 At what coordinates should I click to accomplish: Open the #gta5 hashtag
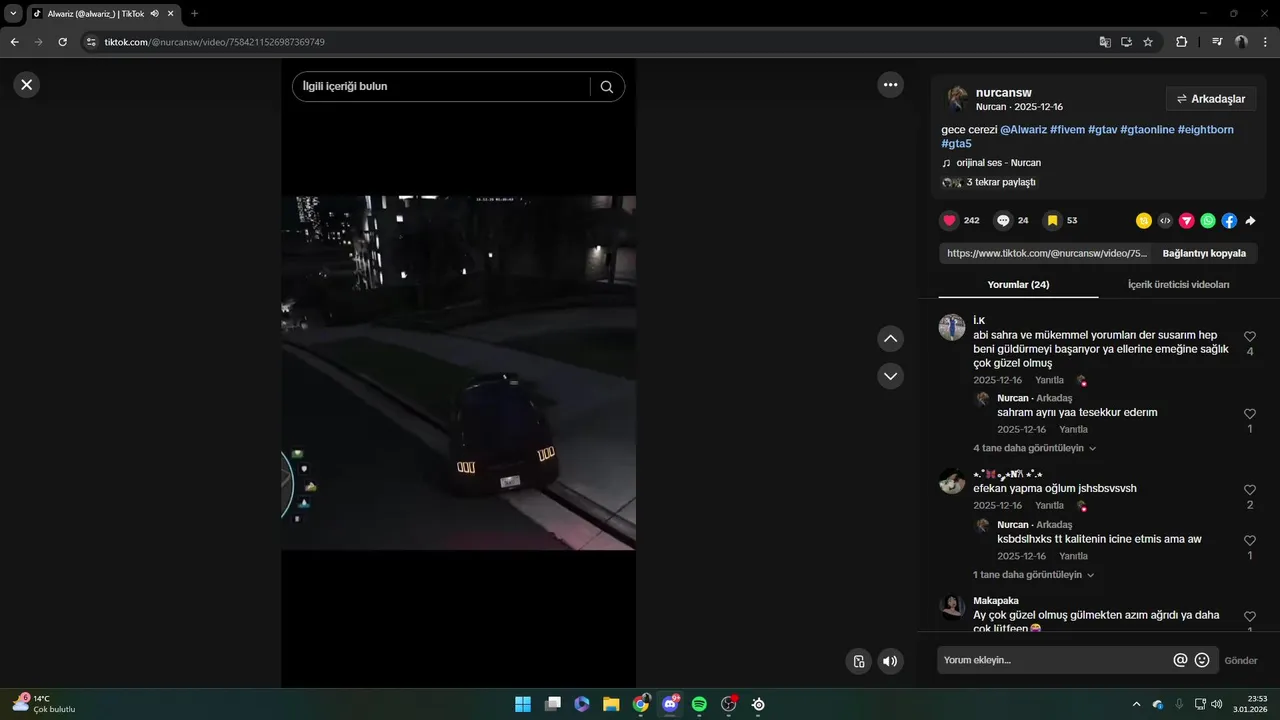(956, 144)
